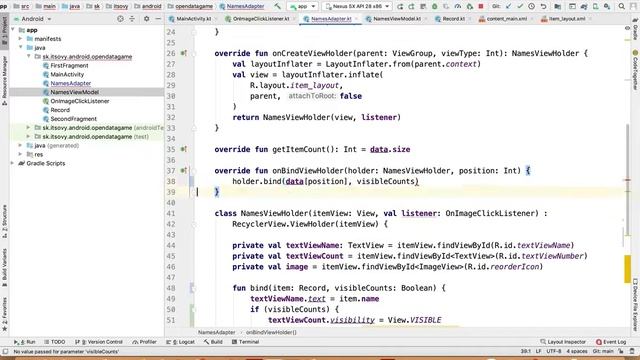
Task: Collapse the app module in the project tree
Action: coord(13,30)
